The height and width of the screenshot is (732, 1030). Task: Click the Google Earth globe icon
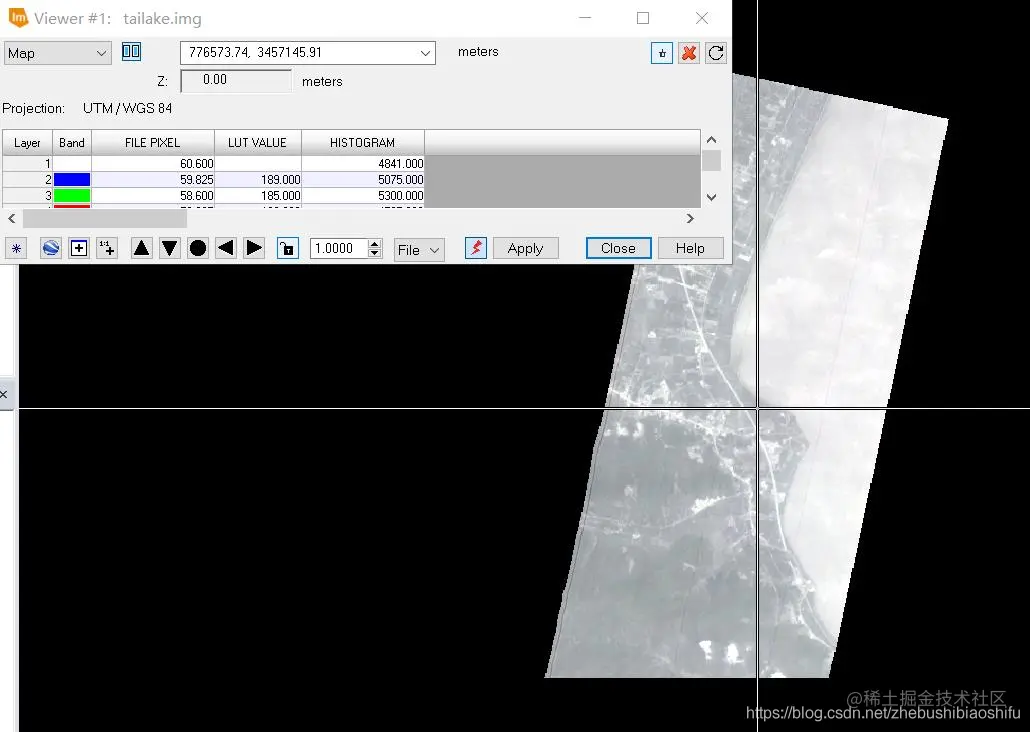pos(51,248)
